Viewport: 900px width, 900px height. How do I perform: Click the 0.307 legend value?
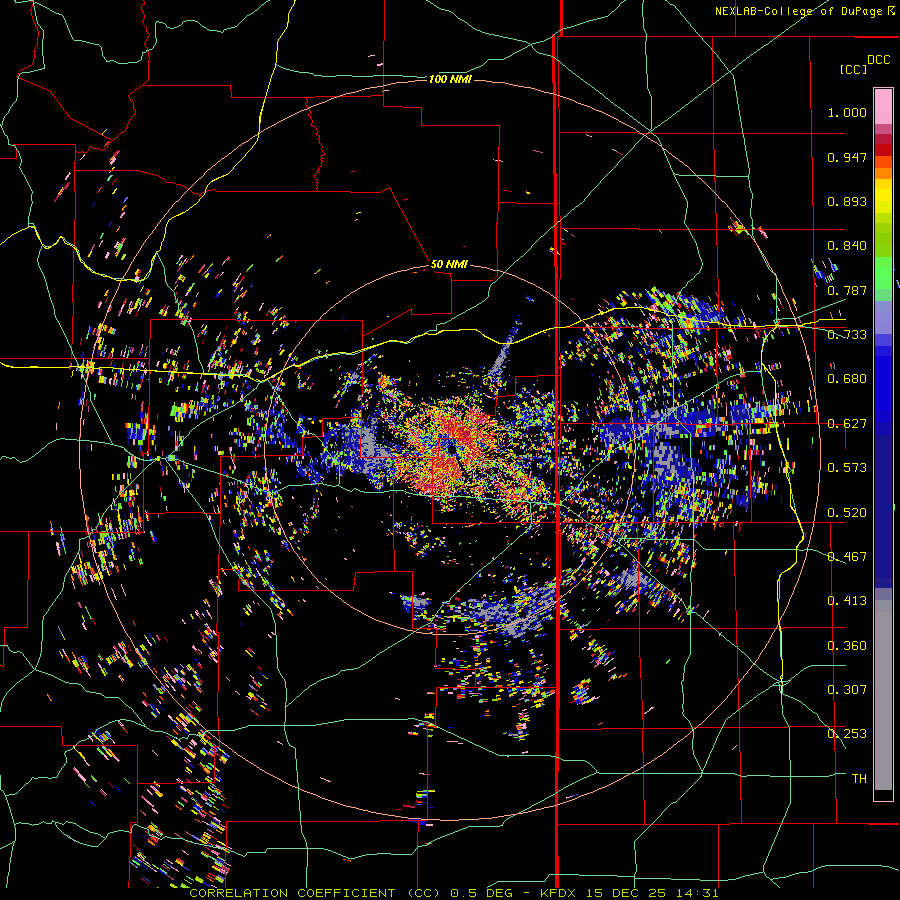pos(847,690)
